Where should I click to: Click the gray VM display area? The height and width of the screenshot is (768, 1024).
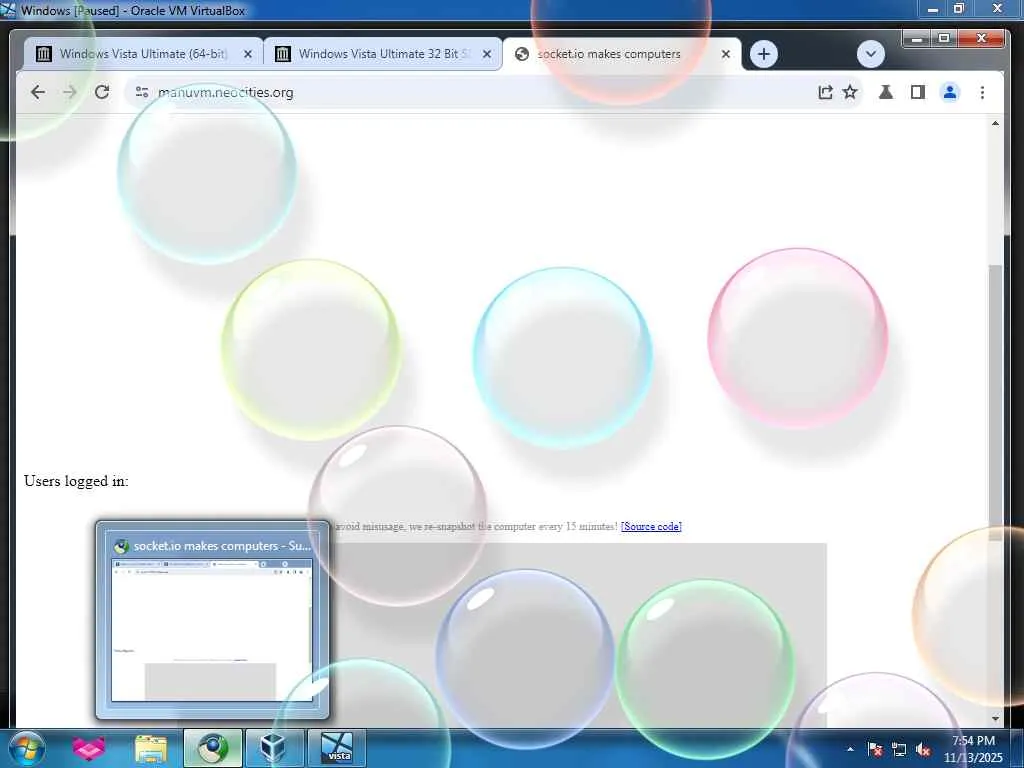502,635
